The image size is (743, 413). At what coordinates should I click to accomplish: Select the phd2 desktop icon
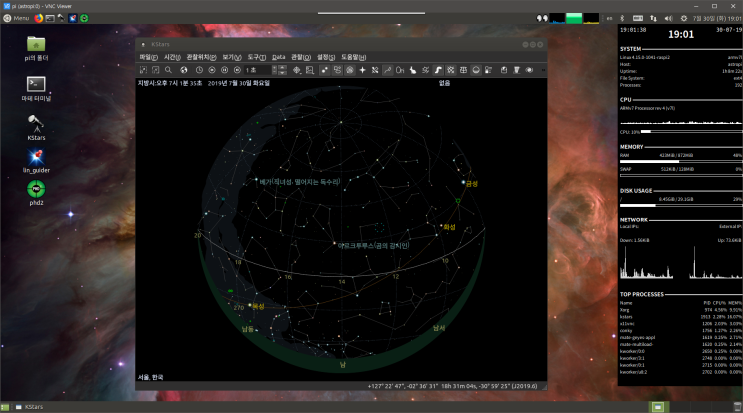click(x=36, y=189)
